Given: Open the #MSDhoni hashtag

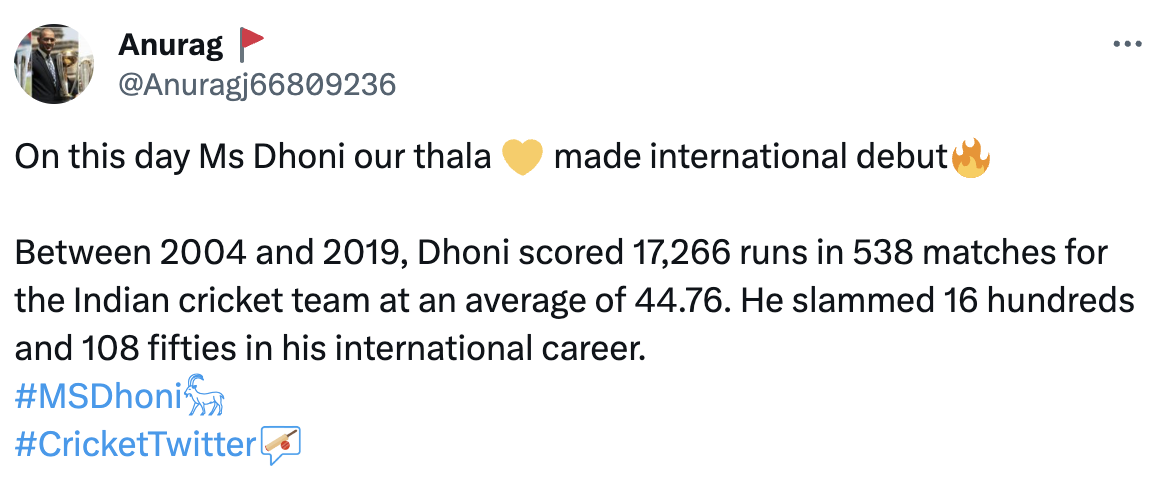Looking at the screenshot, I should tap(96, 398).
